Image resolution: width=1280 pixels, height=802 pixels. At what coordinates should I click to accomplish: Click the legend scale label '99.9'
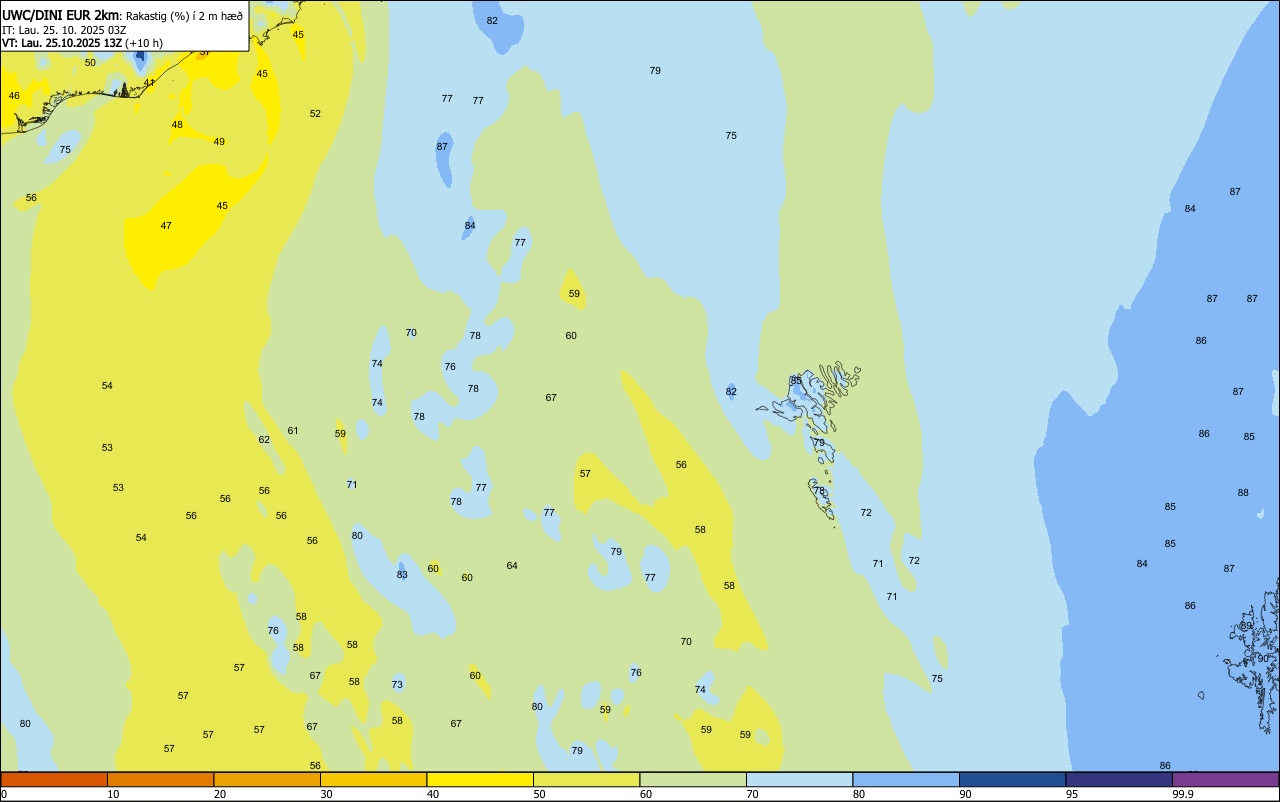point(1183,794)
